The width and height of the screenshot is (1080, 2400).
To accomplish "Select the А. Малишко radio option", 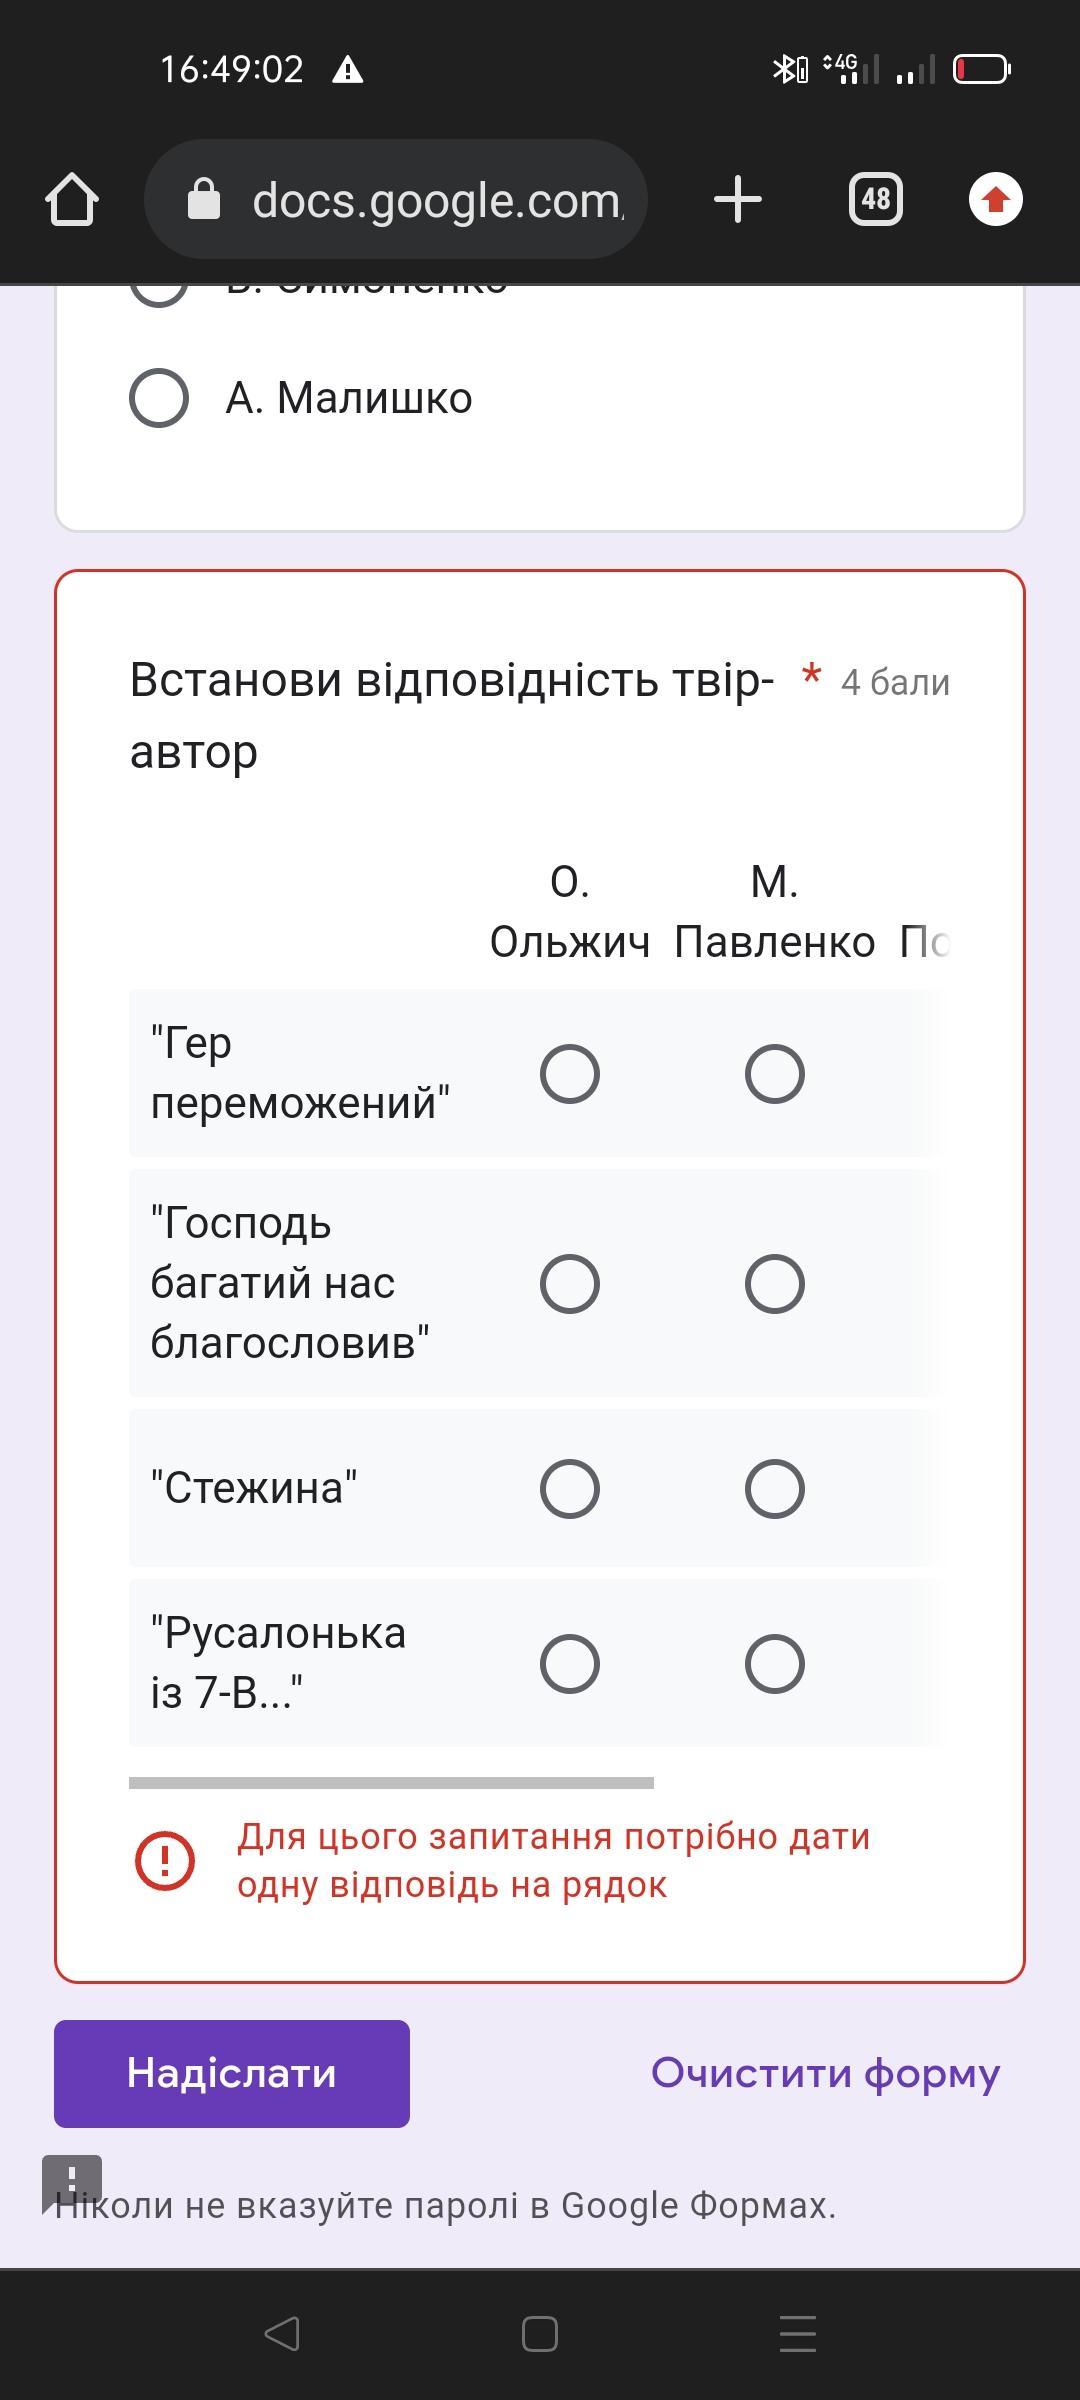I will (159, 398).
